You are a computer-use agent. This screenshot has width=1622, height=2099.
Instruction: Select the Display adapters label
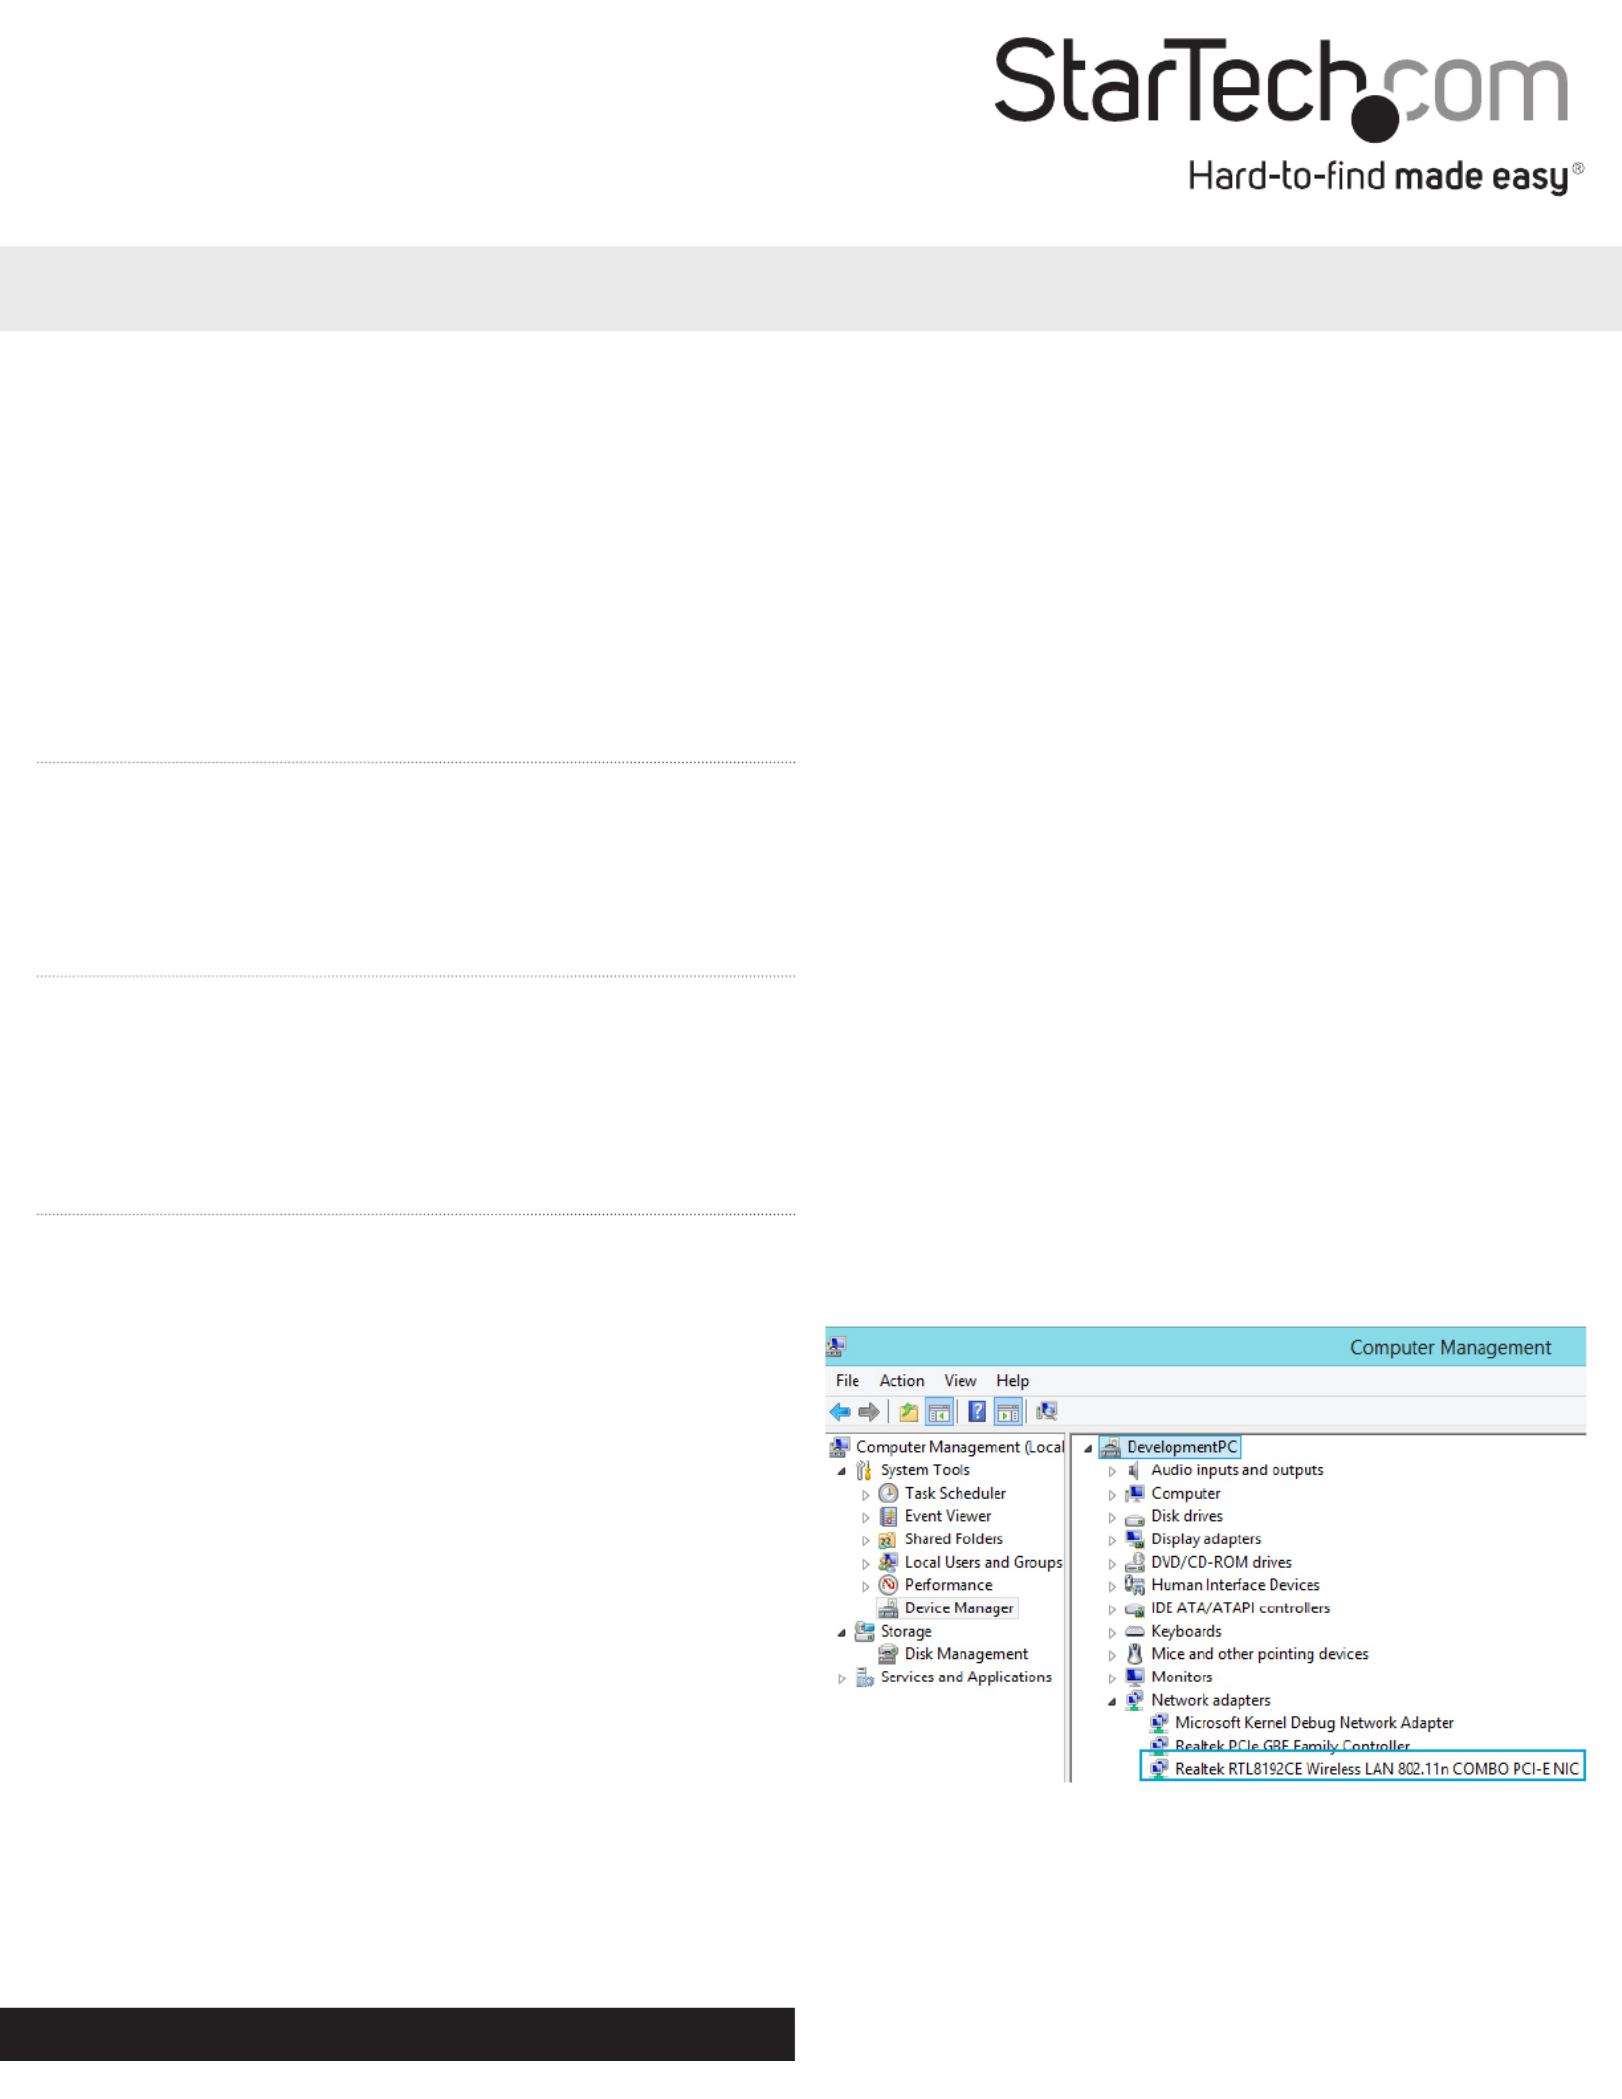[1206, 1539]
